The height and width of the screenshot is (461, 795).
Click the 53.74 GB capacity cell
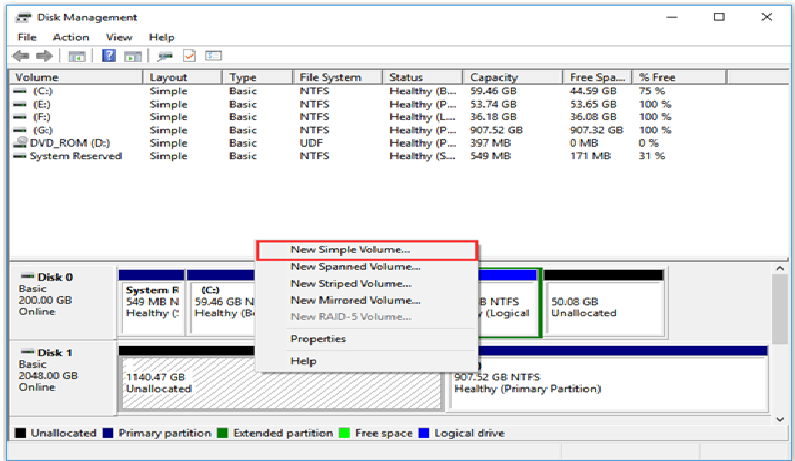point(493,104)
